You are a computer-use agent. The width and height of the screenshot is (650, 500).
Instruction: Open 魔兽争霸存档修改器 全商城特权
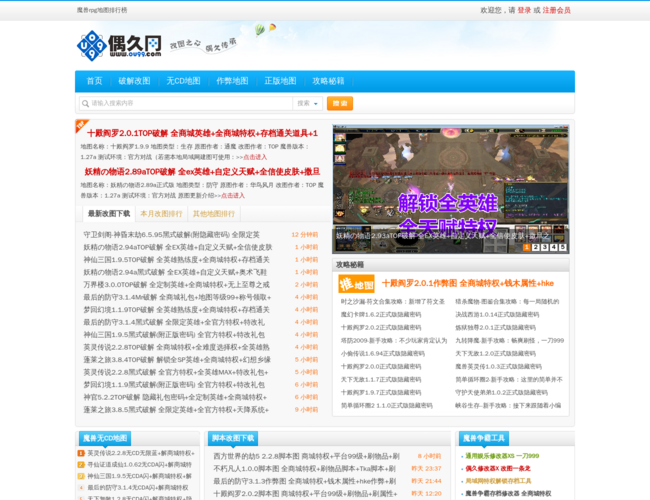click(508, 494)
